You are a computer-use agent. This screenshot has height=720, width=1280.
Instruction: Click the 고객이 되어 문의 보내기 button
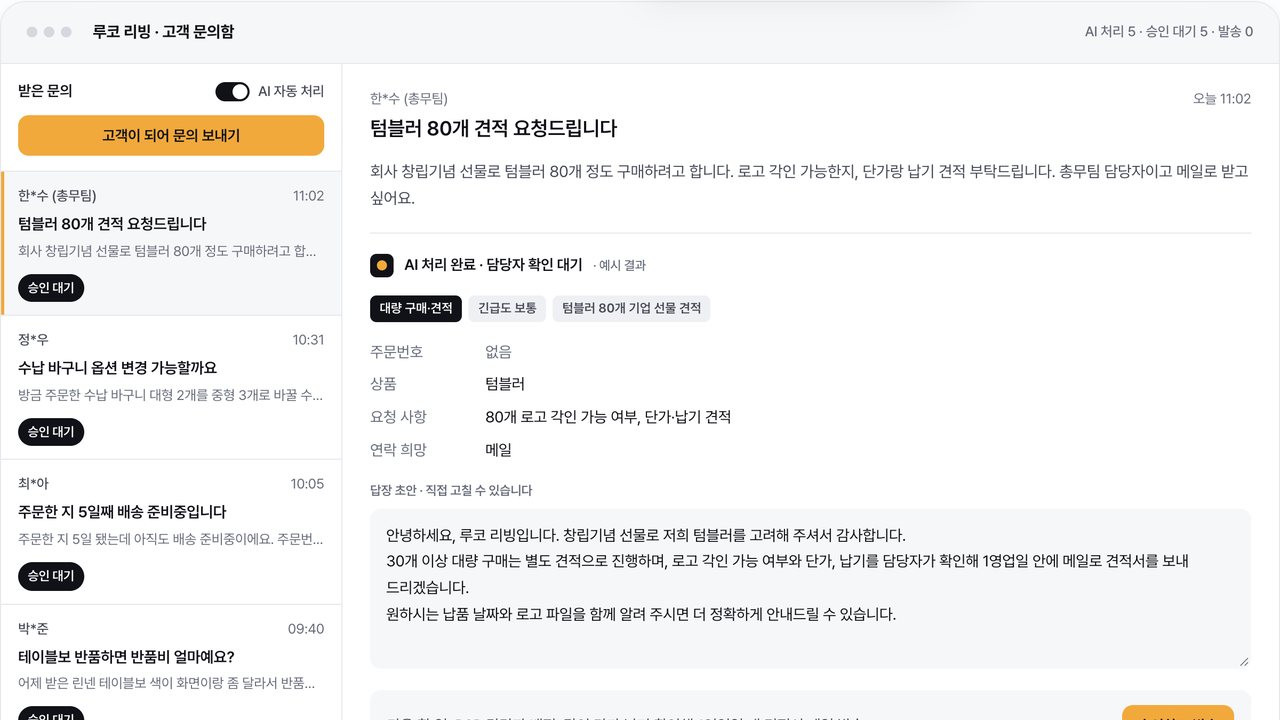[171, 135]
